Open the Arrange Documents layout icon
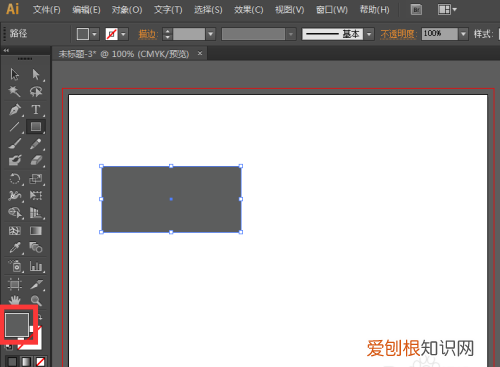Screen dimensions: 500x367 coord(447,10)
